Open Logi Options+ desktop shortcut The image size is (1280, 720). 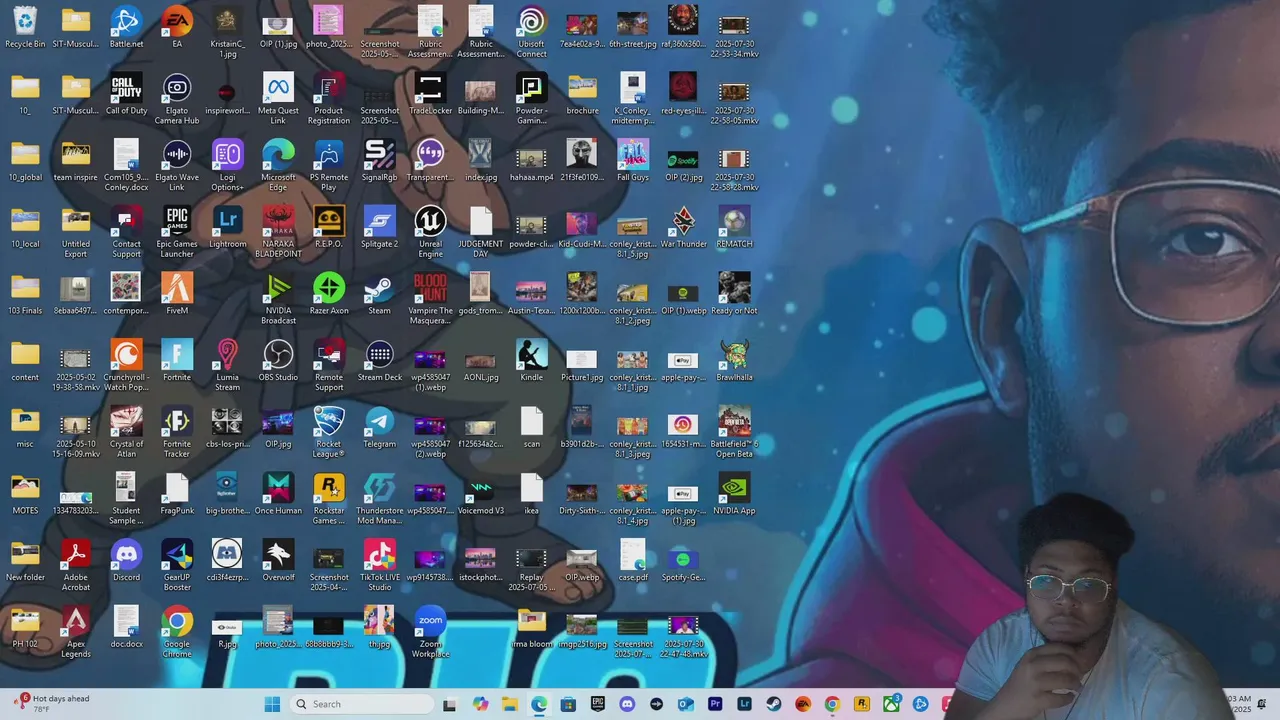pyautogui.click(x=227, y=165)
